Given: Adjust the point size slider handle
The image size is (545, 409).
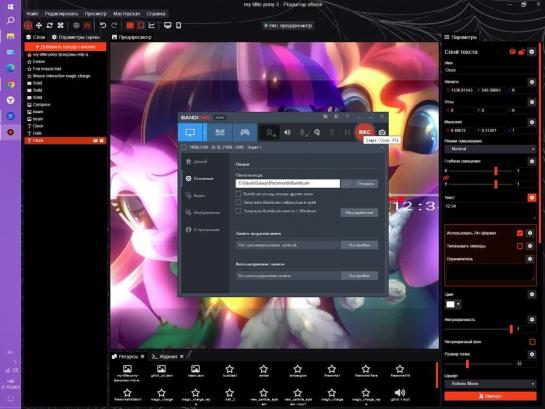Looking at the screenshot, I should tap(467, 364).
